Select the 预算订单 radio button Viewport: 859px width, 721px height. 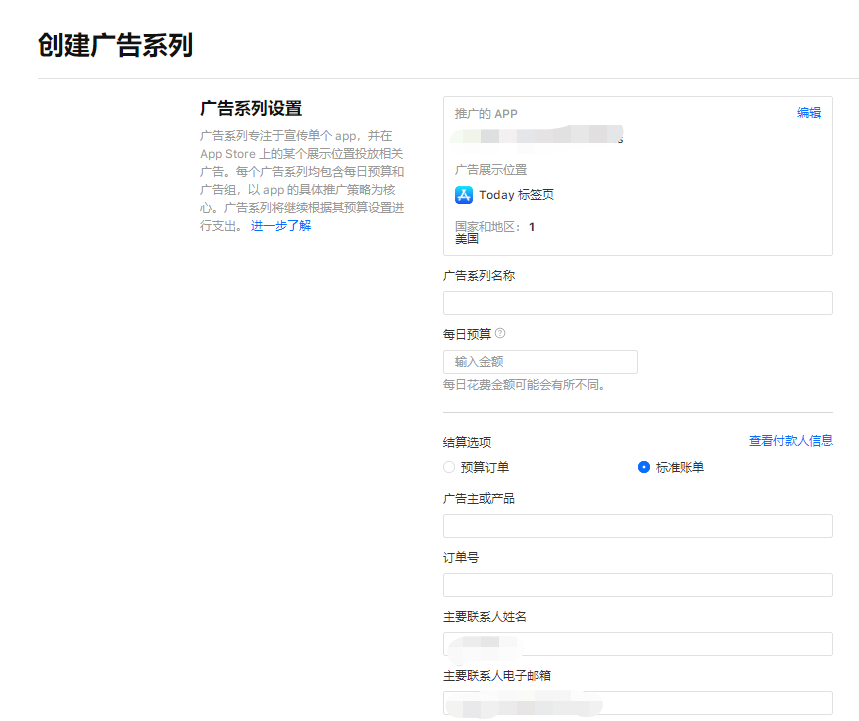pos(449,467)
